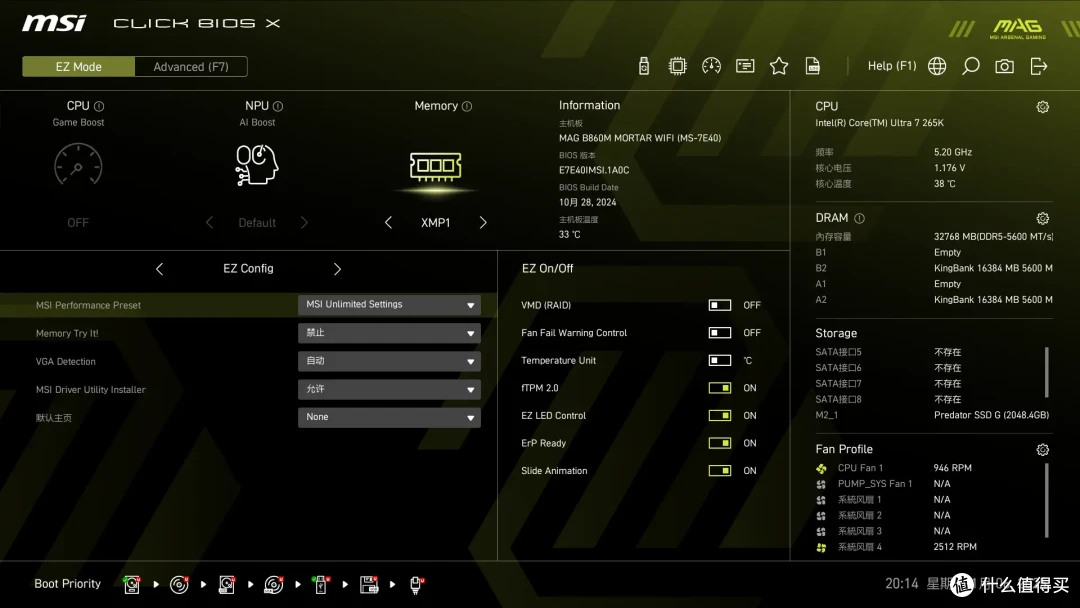1080x608 pixels.
Task: Click the A2 KingBank DRAM slot entry
Action: [x=934, y=300]
